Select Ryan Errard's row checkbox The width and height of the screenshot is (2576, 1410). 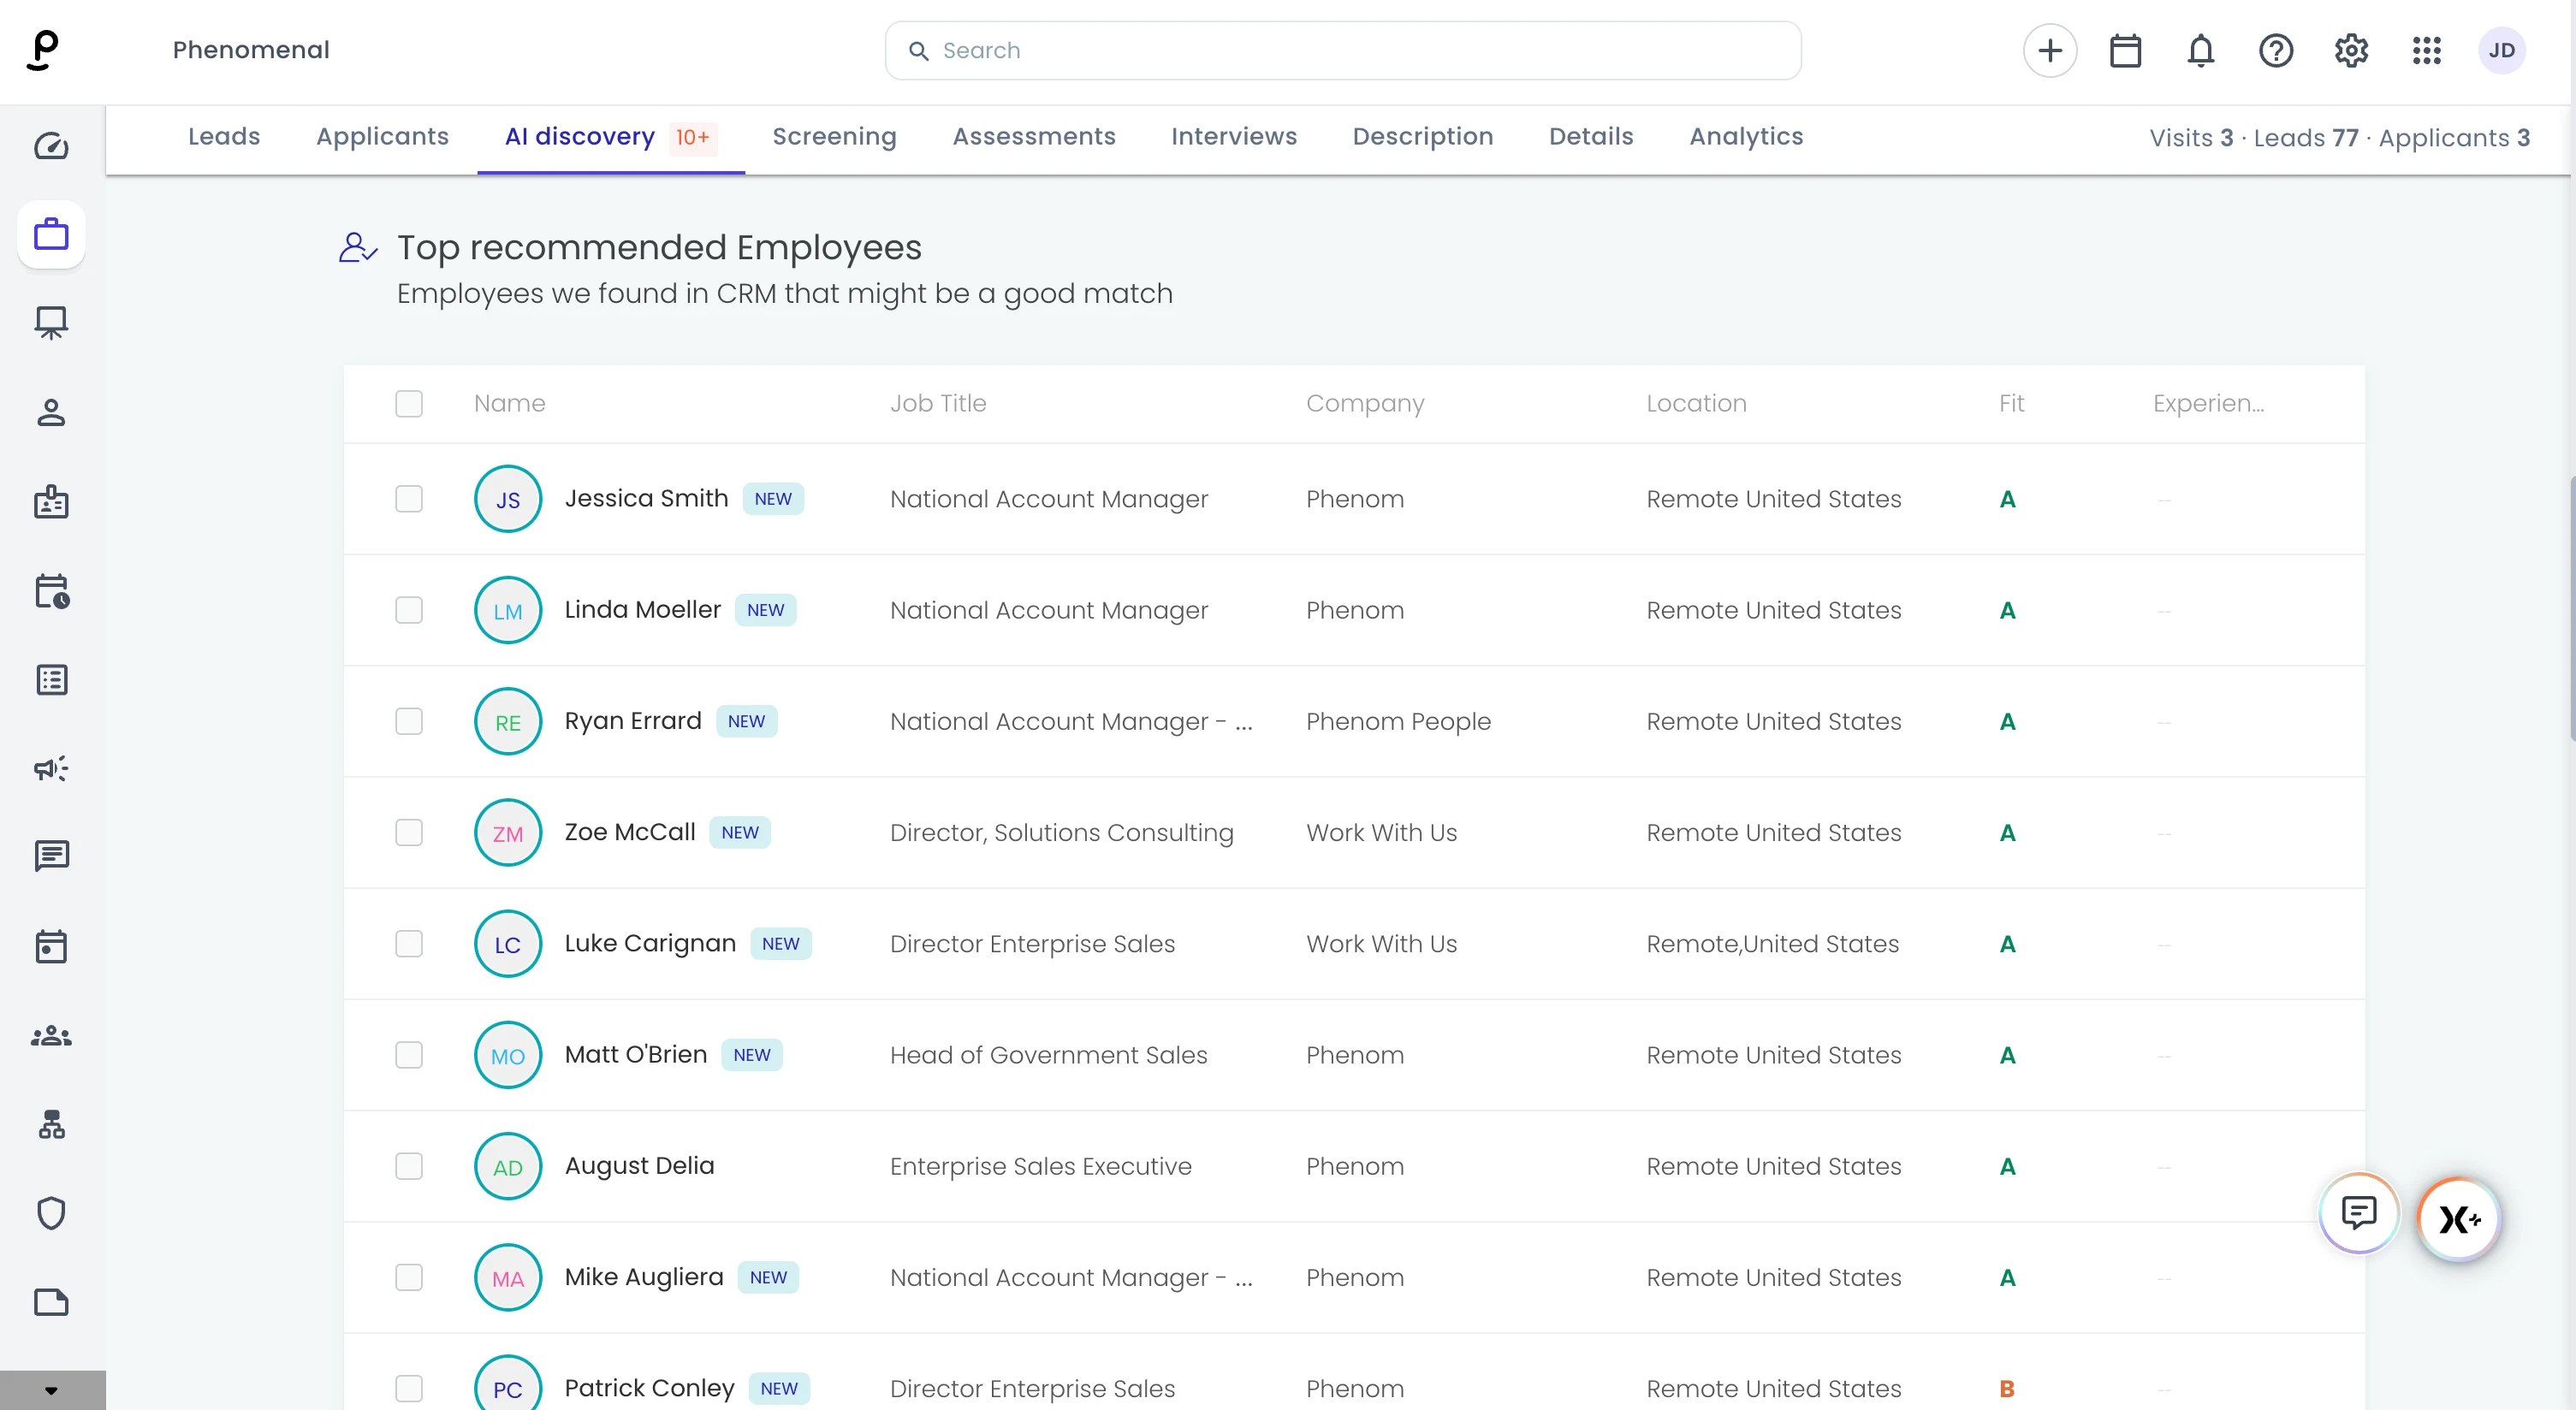tap(409, 721)
